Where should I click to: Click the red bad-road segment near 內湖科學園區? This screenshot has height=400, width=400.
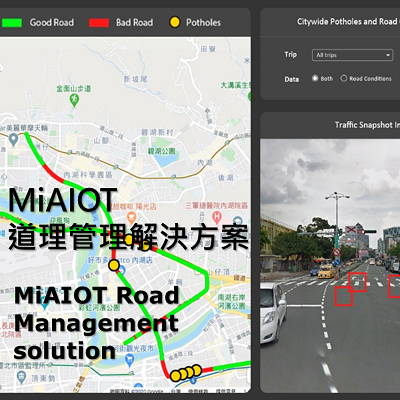53,173
